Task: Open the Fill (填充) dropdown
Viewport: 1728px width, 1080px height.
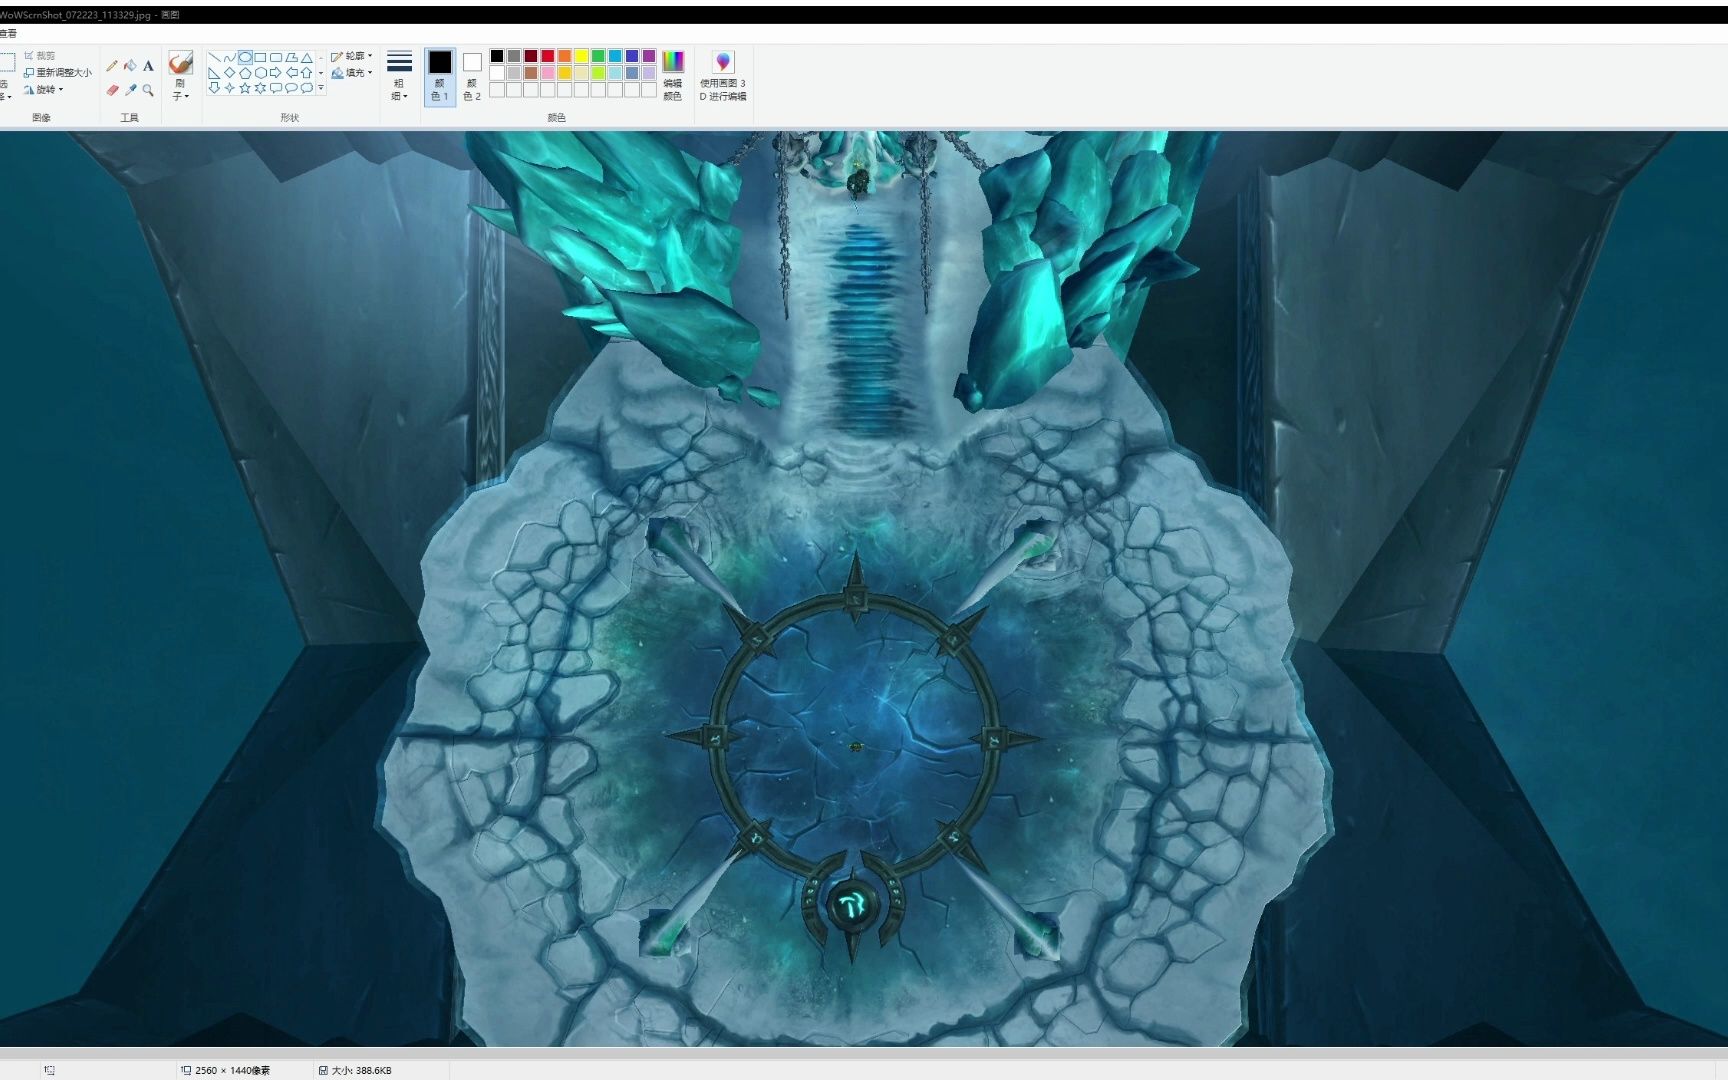Action: [x=351, y=73]
